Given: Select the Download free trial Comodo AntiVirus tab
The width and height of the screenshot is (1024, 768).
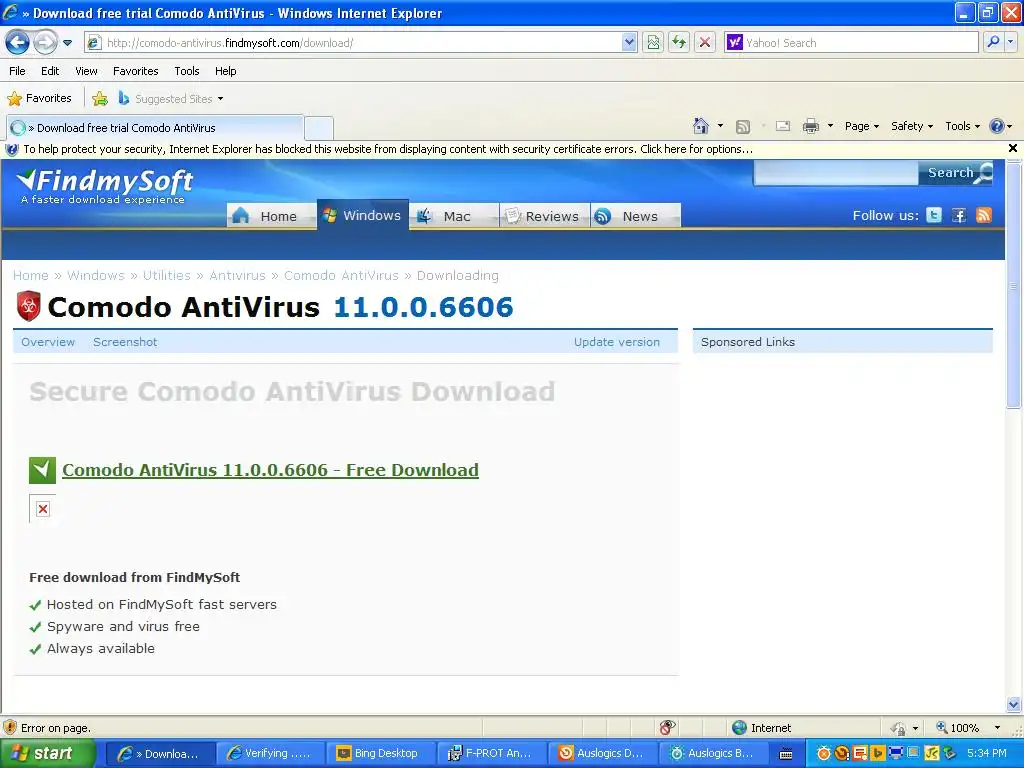Looking at the screenshot, I should coord(155,127).
